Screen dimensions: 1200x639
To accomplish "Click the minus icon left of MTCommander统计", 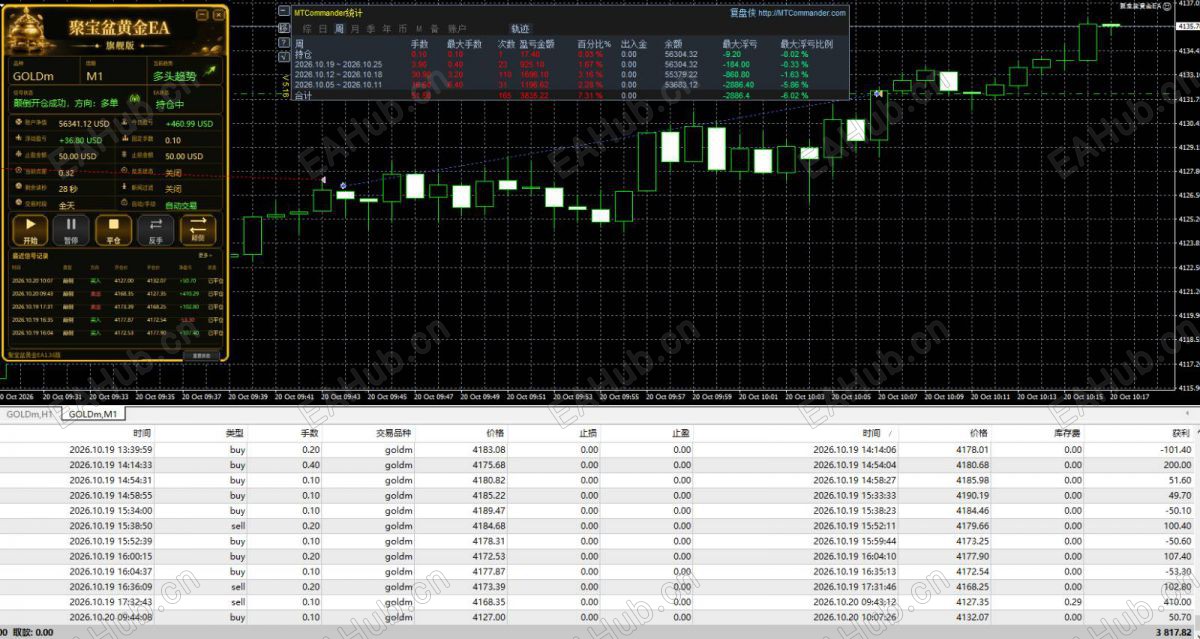I will pos(285,13).
